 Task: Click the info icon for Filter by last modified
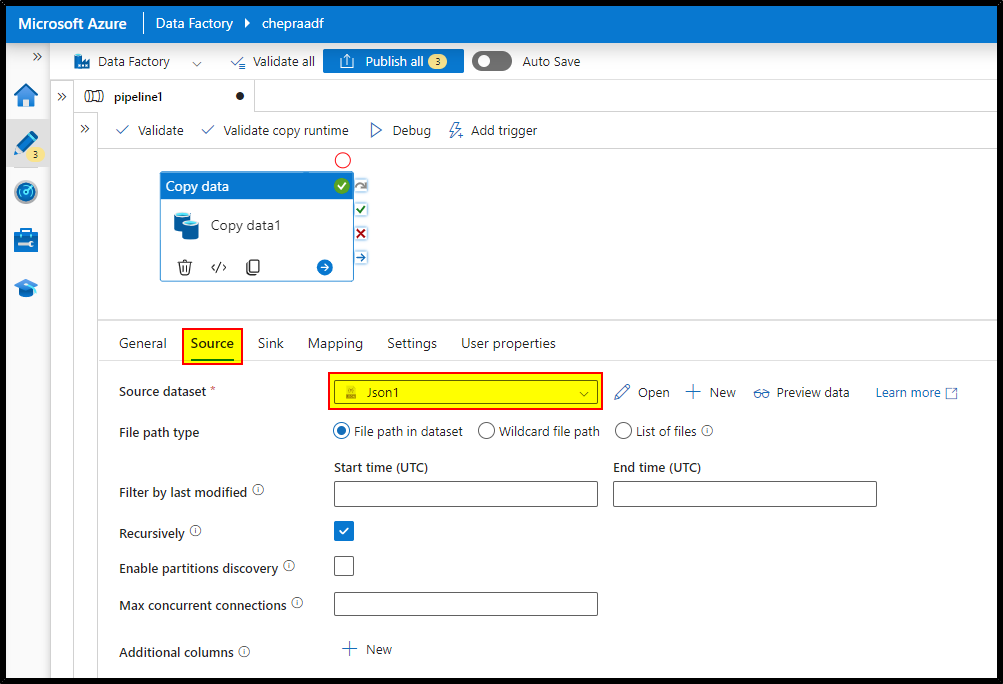(x=258, y=489)
